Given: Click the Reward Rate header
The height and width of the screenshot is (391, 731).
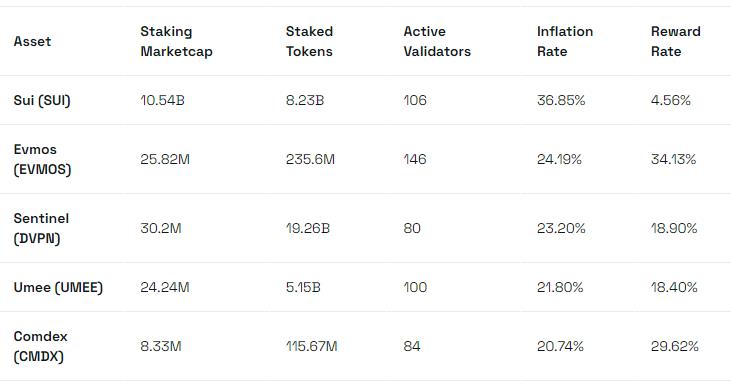Looking at the screenshot, I should coord(676,41).
